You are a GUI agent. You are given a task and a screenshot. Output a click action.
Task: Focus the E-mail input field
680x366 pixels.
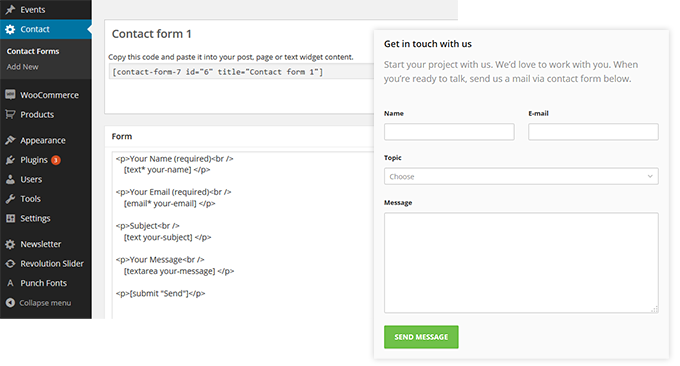point(593,132)
